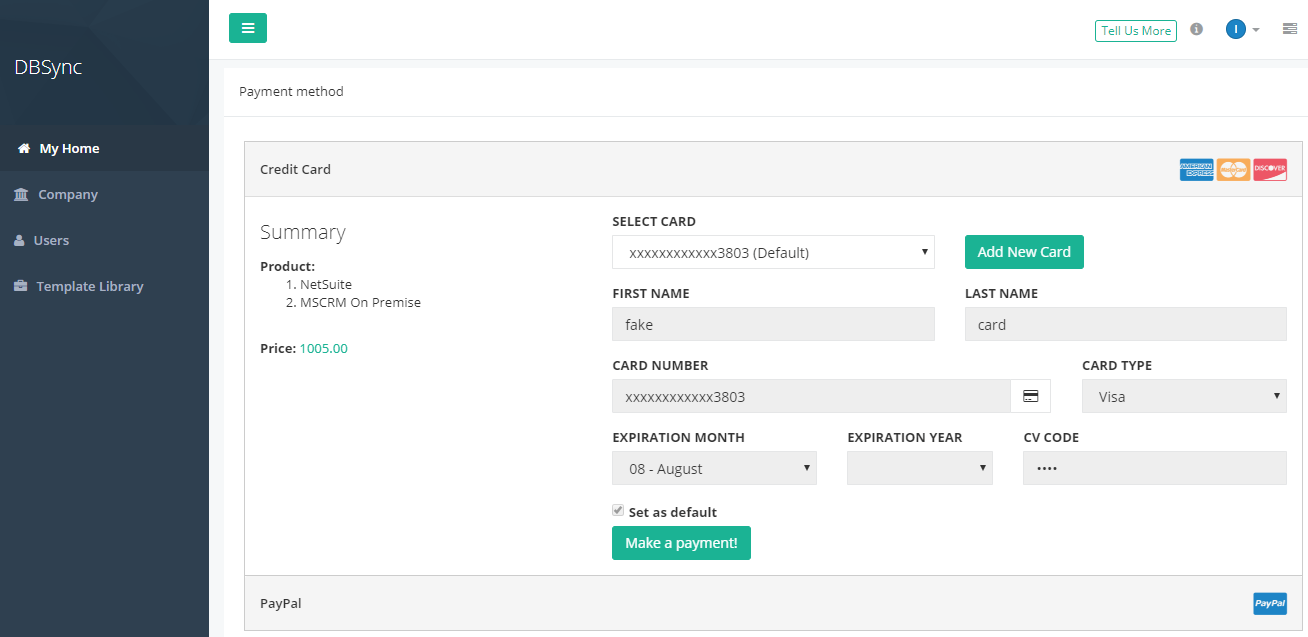Click the Discover card logo
Image resolution: width=1308 pixels, height=637 pixels.
(1270, 170)
